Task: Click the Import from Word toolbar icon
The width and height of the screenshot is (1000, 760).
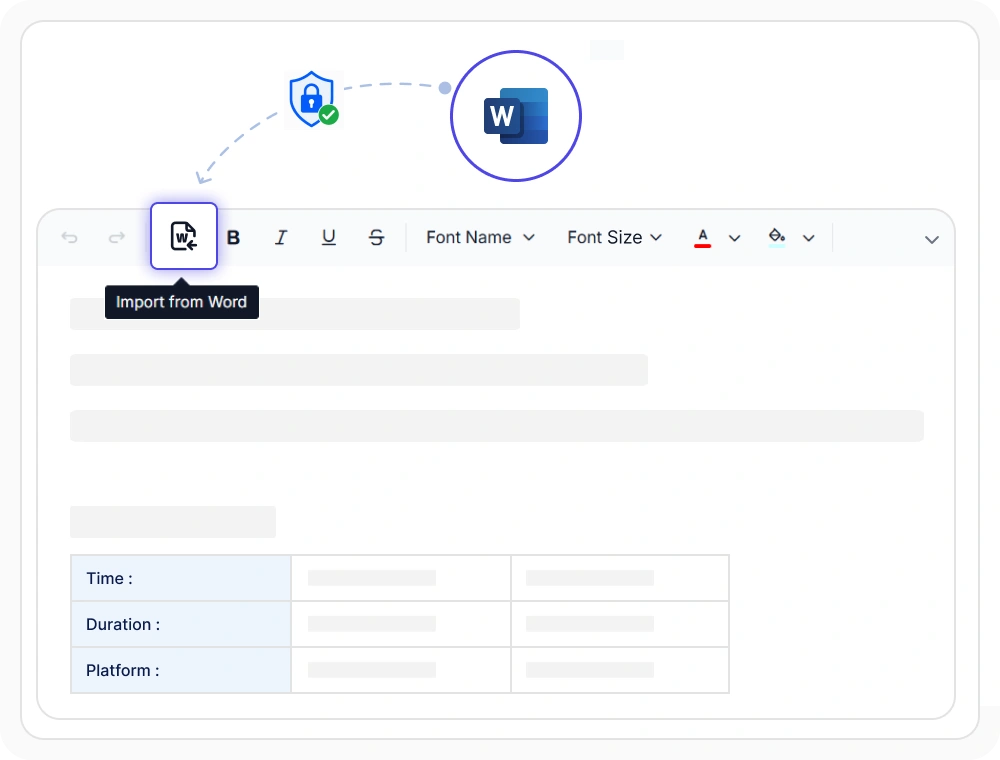Action: coord(184,236)
